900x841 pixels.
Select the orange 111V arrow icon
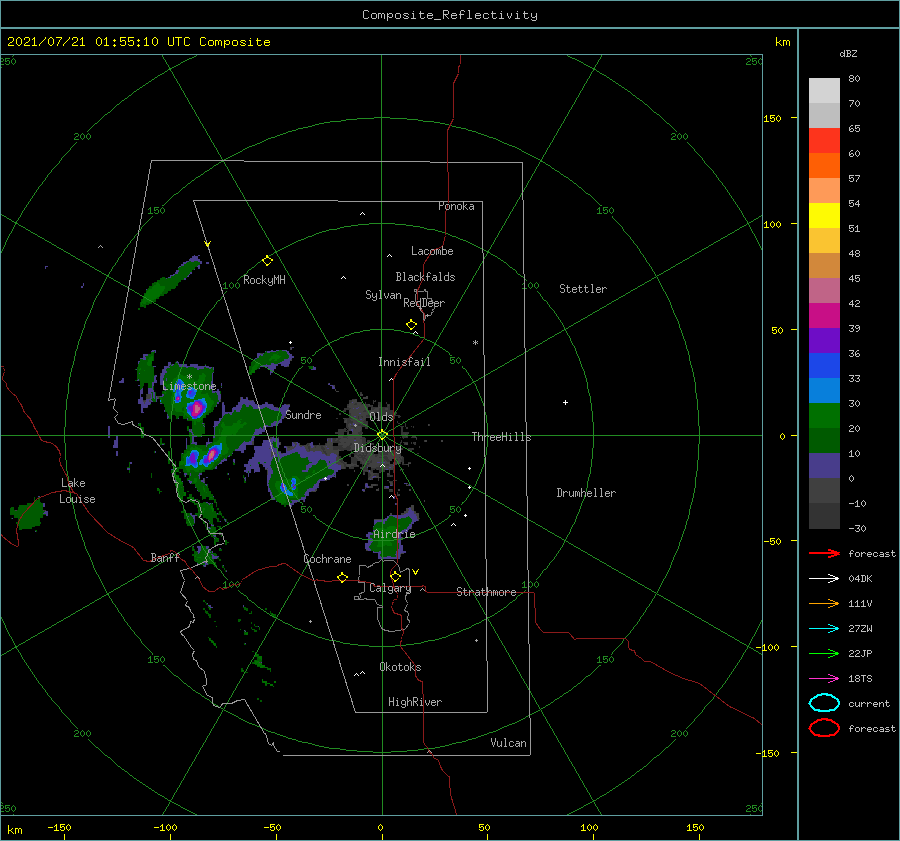tap(824, 603)
